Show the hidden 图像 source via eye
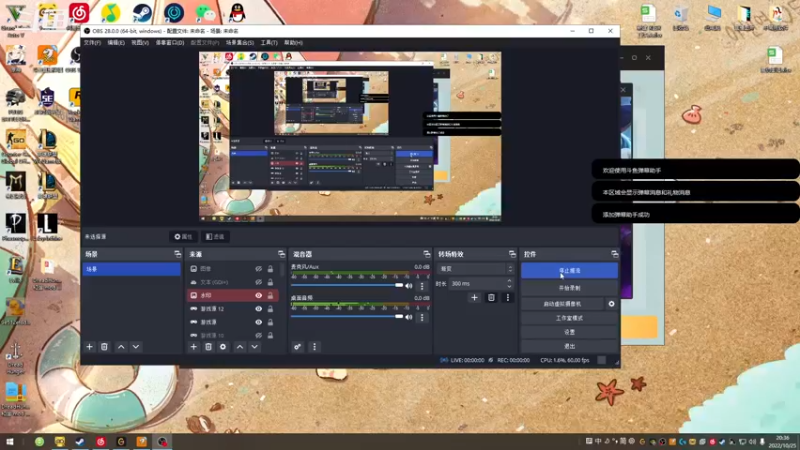The height and width of the screenshot is (450, 800). point(259,269)
